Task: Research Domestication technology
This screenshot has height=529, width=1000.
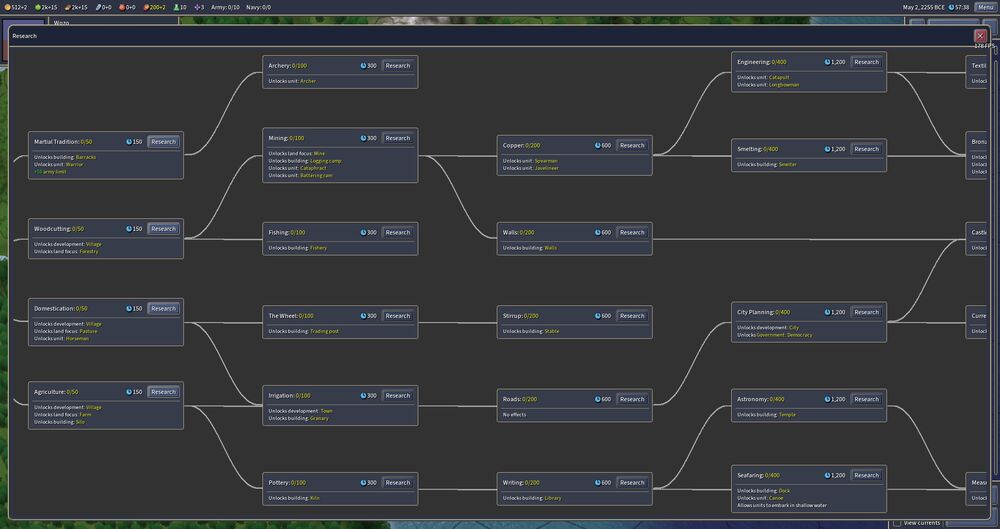Action: pos(163,308)
